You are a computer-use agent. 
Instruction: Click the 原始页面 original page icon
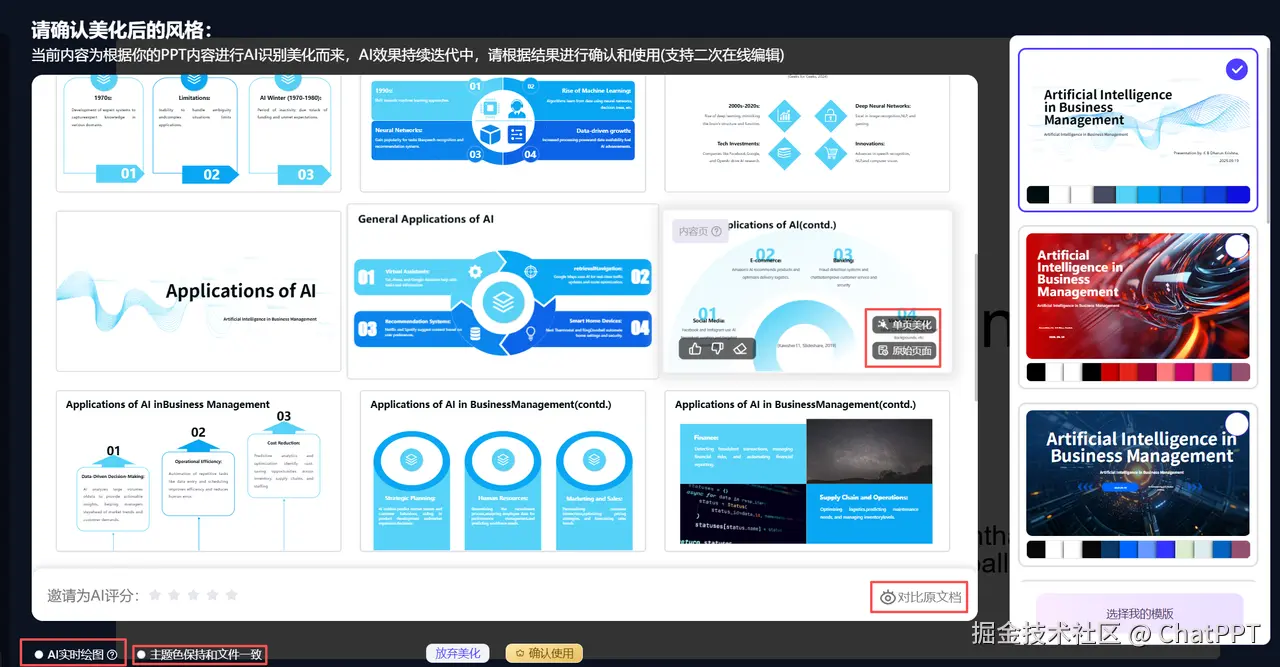[884, 352]
